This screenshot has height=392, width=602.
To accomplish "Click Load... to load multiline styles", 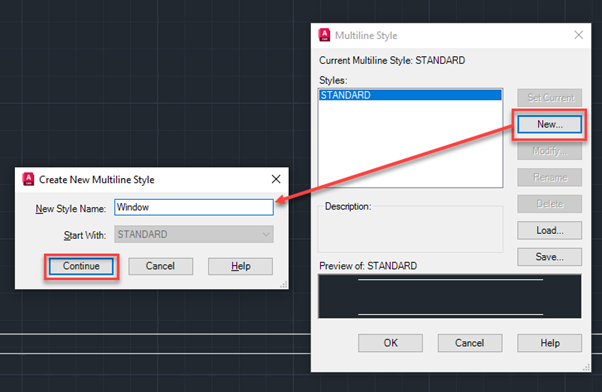I will coord(549,230).
